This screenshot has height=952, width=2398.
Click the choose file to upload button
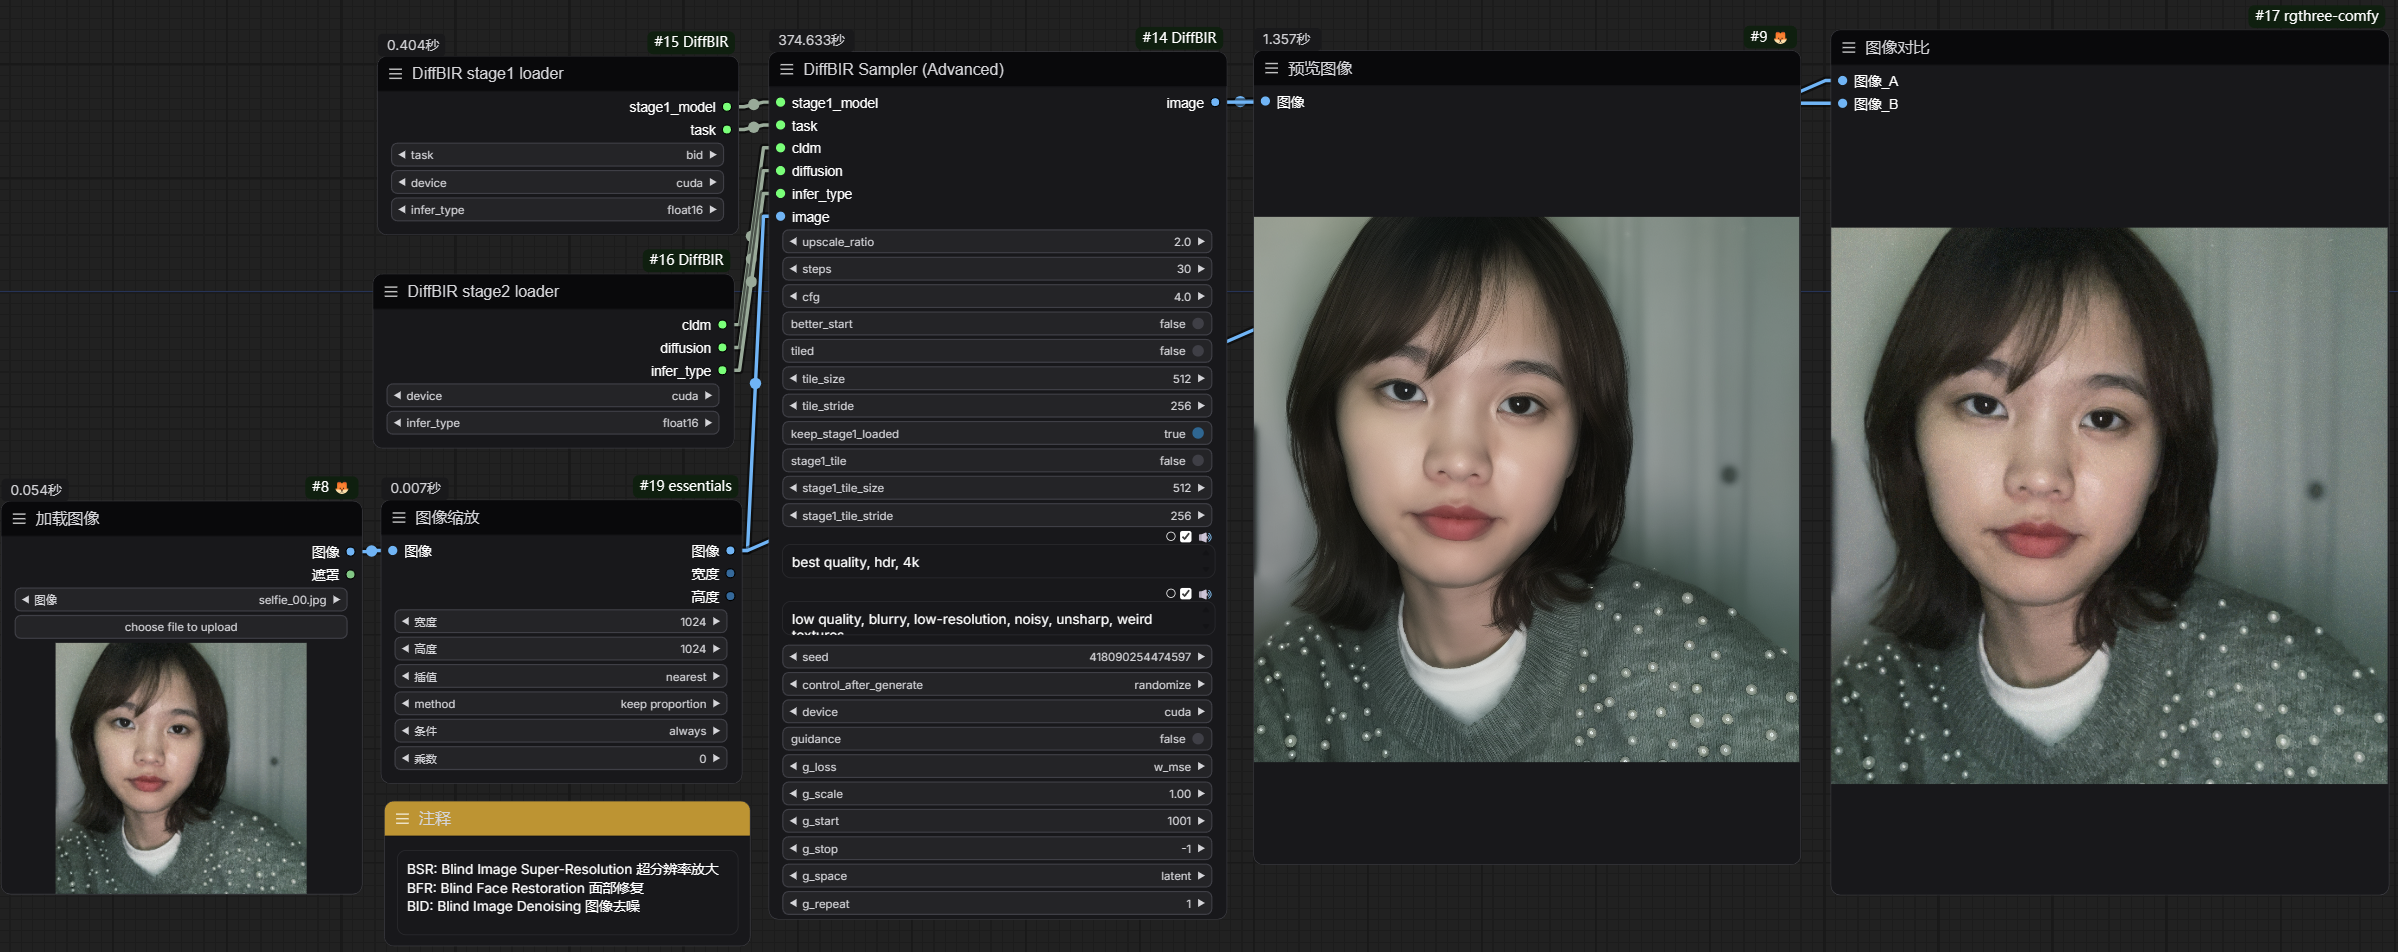[x=181, y=626]
